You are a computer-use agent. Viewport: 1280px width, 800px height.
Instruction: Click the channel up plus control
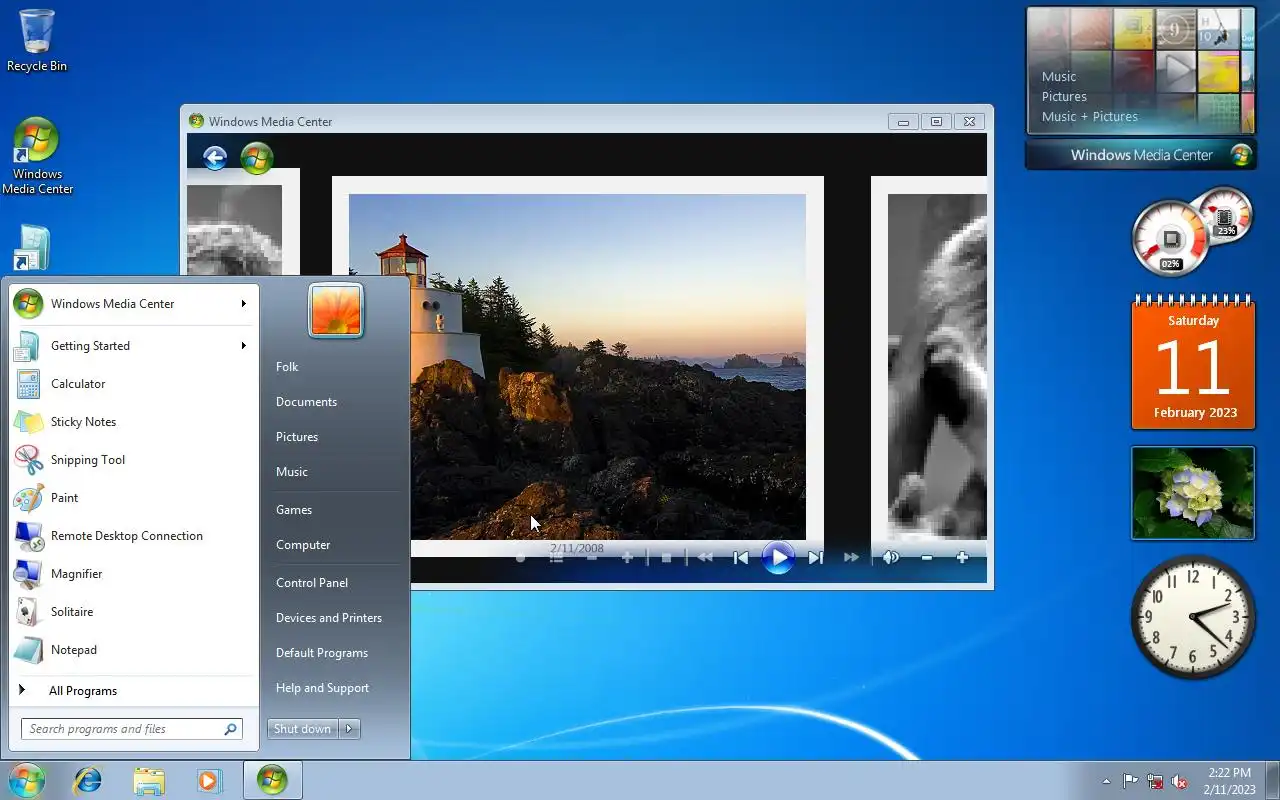click(x=627, y=558)
